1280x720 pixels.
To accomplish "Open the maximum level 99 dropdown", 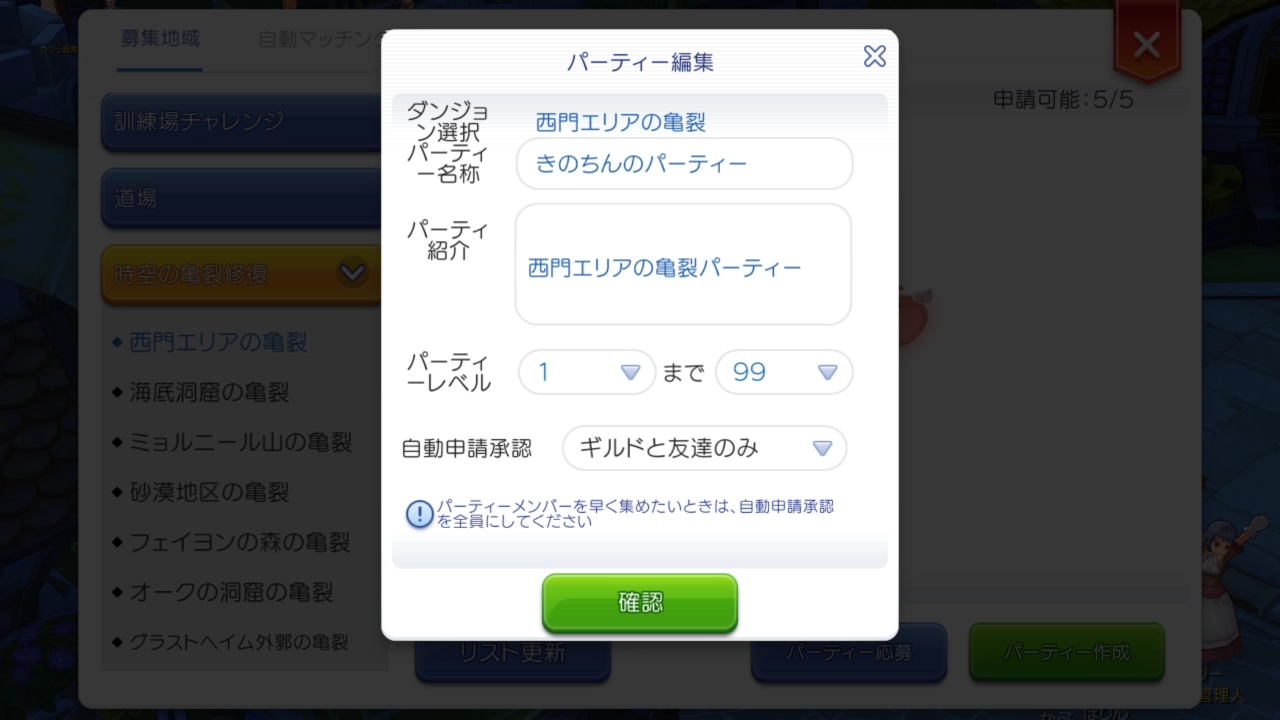I will [784, 372].
